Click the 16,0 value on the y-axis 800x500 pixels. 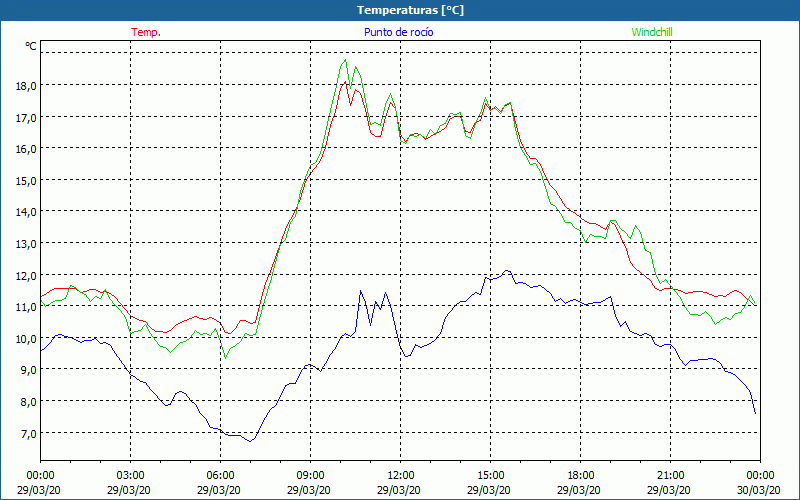26,149
